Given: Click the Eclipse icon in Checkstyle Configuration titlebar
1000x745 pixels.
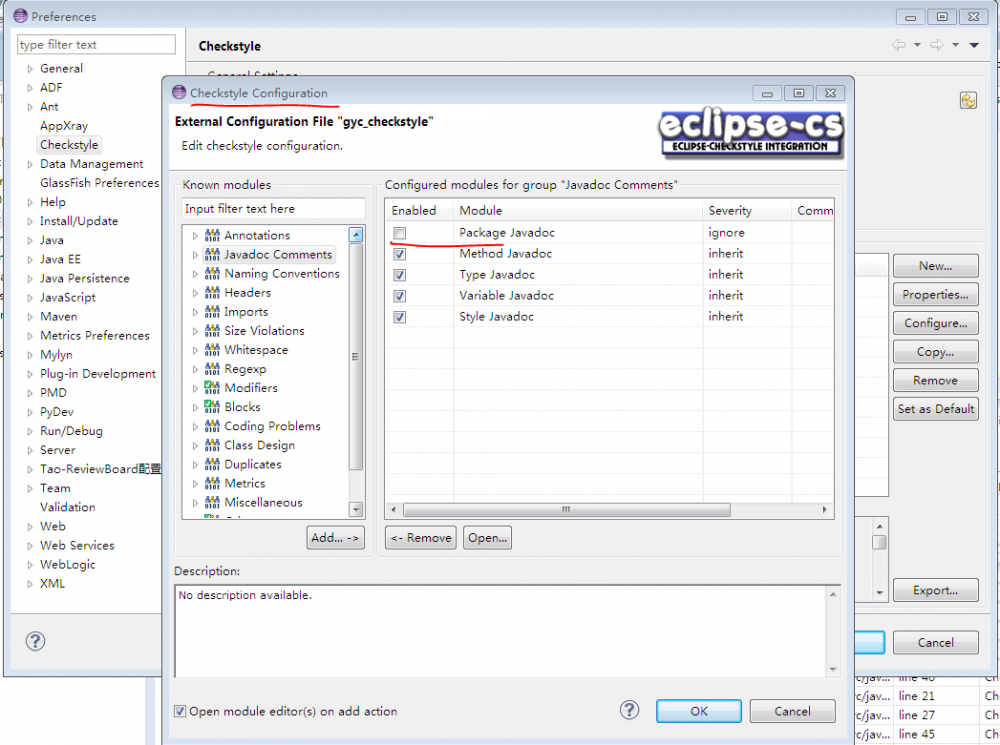Looking at the screenshot, I should [x=179, y=92].
